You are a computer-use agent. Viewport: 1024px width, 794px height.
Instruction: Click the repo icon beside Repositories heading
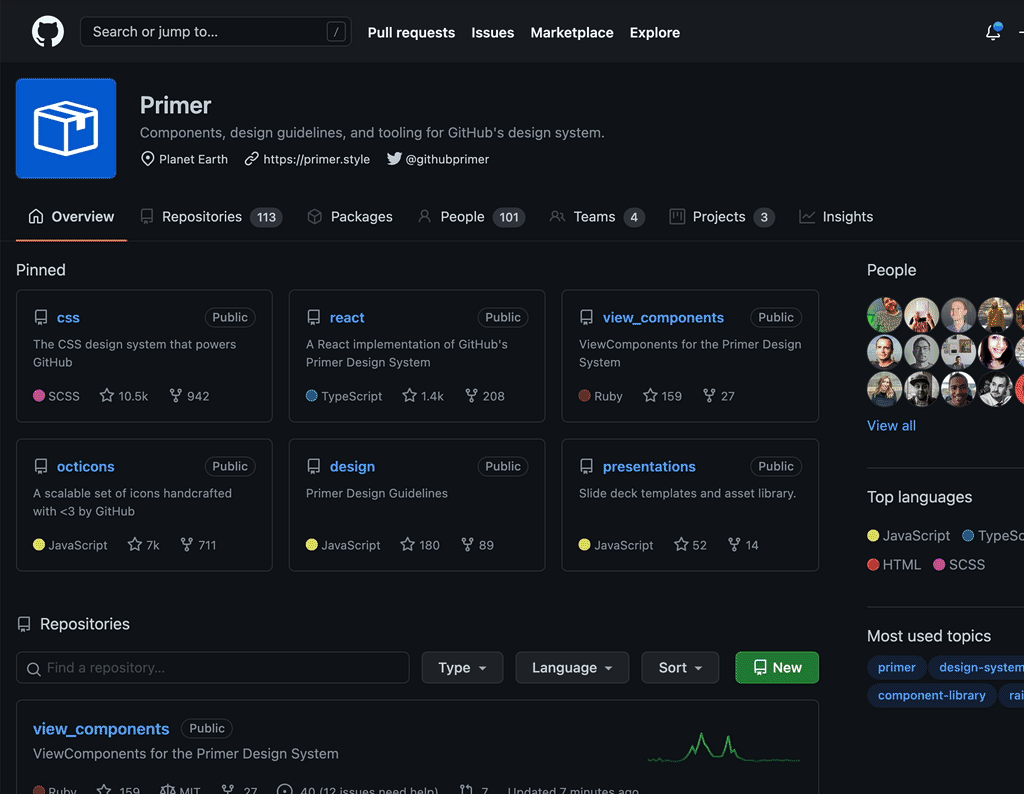(x=24, y=624)
